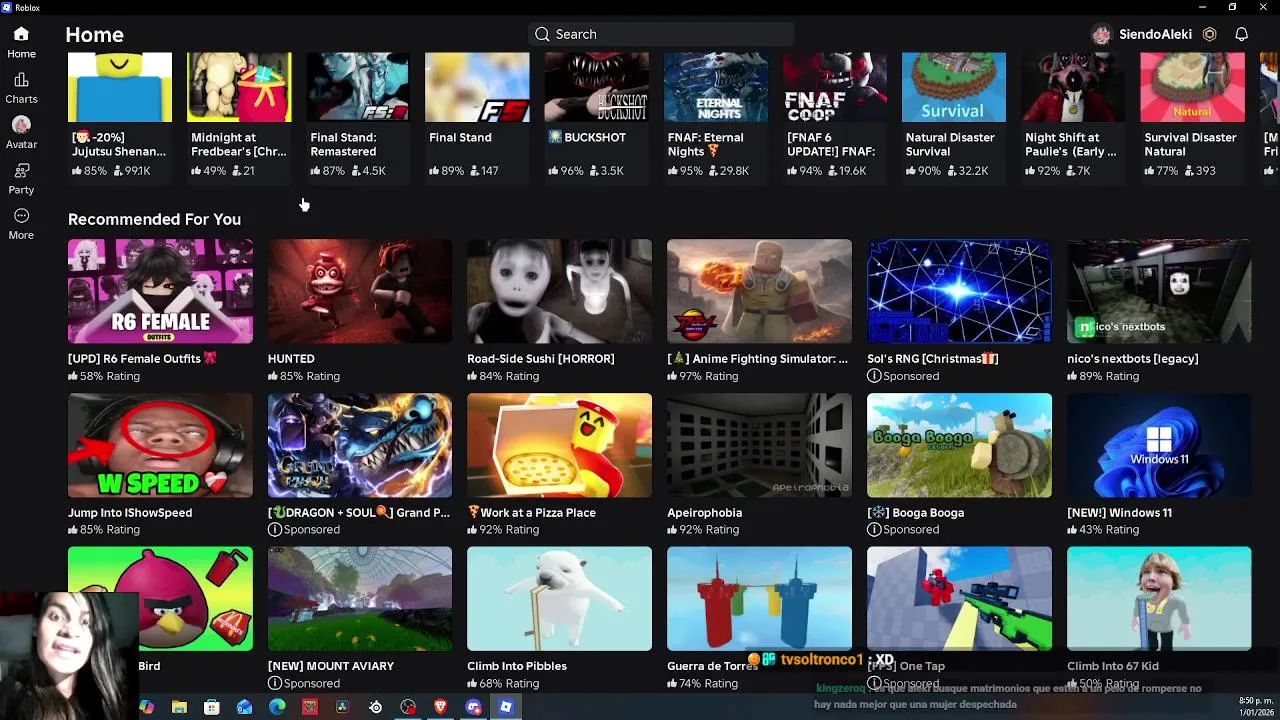The image size is (1280, 720).
Task: Open Party in the sidebar
Action: coord(21,179)
